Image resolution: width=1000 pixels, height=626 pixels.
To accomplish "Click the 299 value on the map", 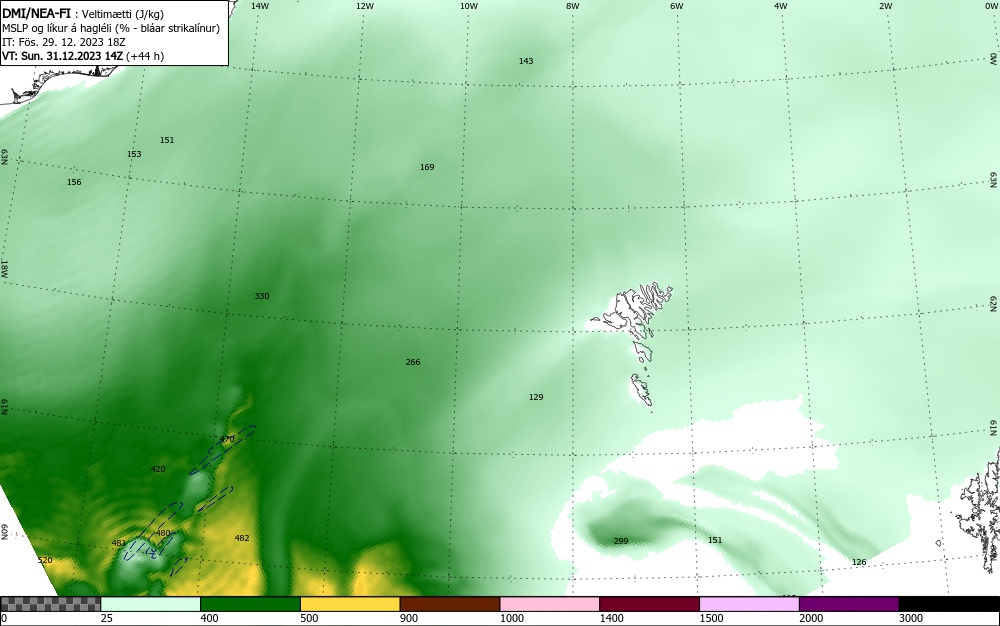I will (x=621, y=541).
